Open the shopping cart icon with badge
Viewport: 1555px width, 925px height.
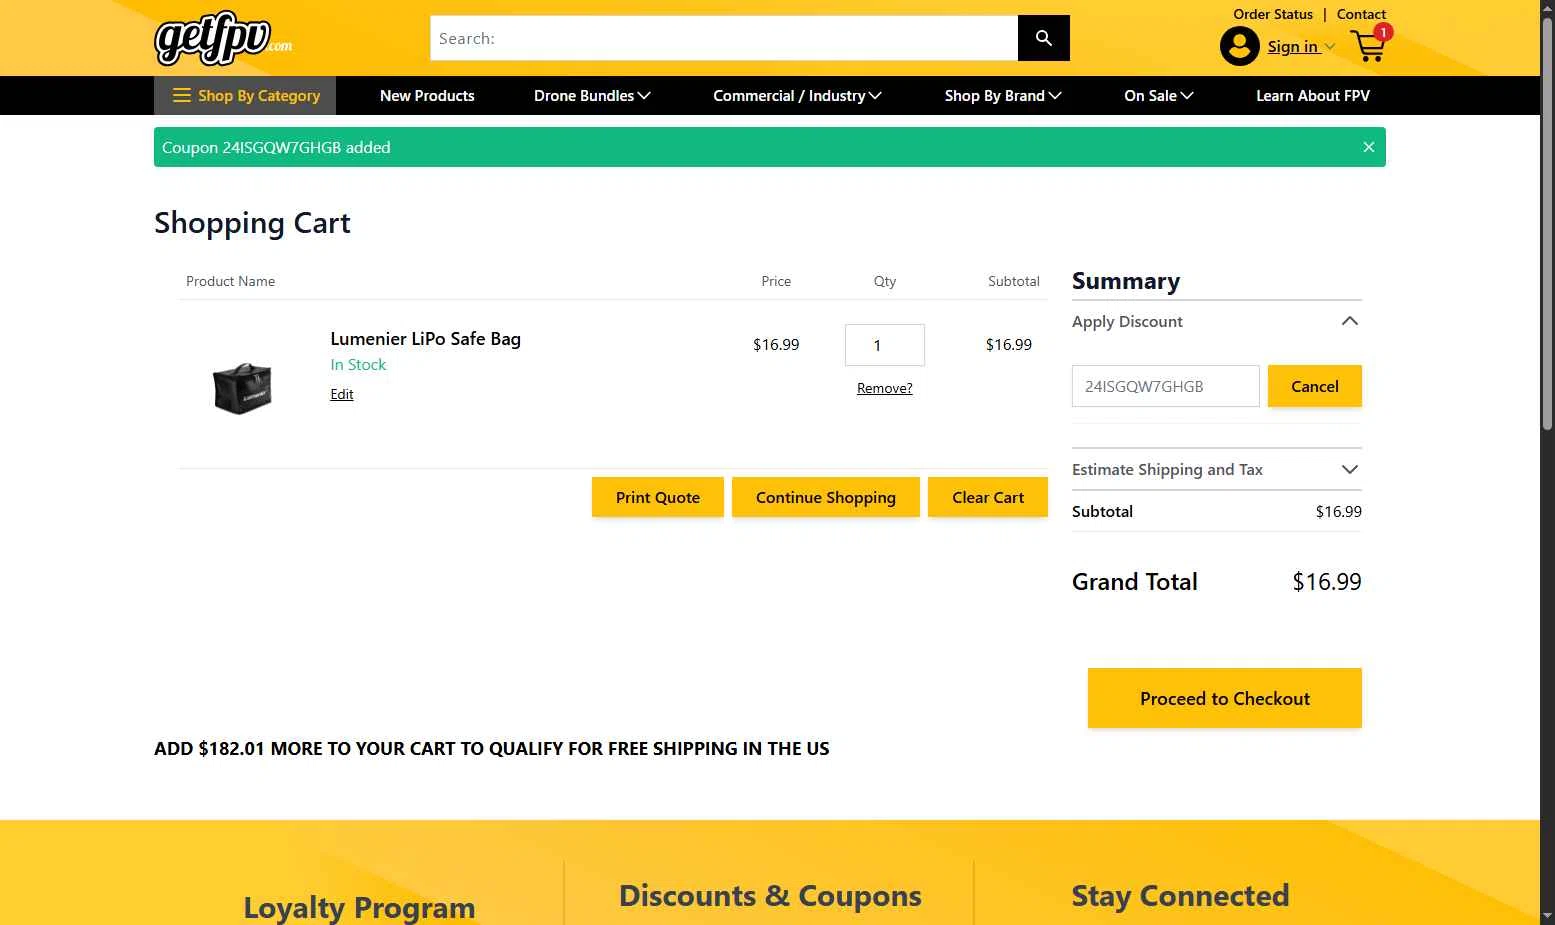click(x=1369, y=45)
